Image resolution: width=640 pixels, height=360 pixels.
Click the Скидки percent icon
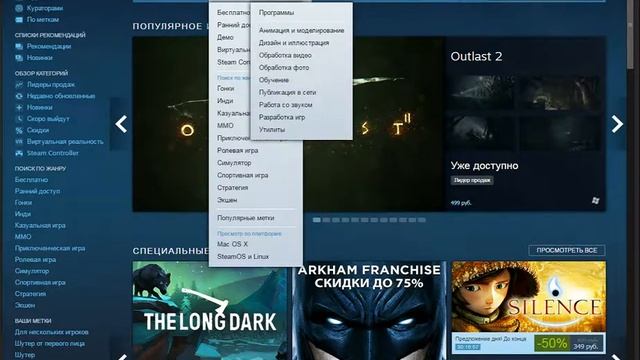pos(19,131)
